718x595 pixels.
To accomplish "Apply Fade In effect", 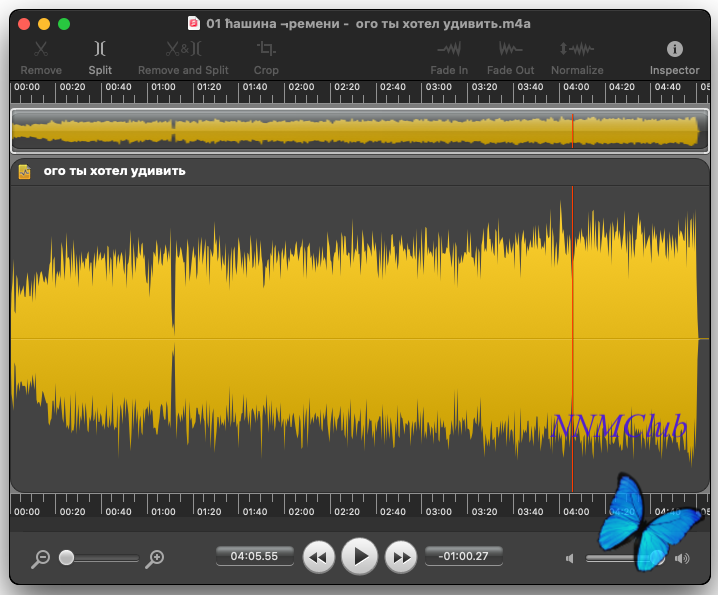I will click(x=449, y=56).
